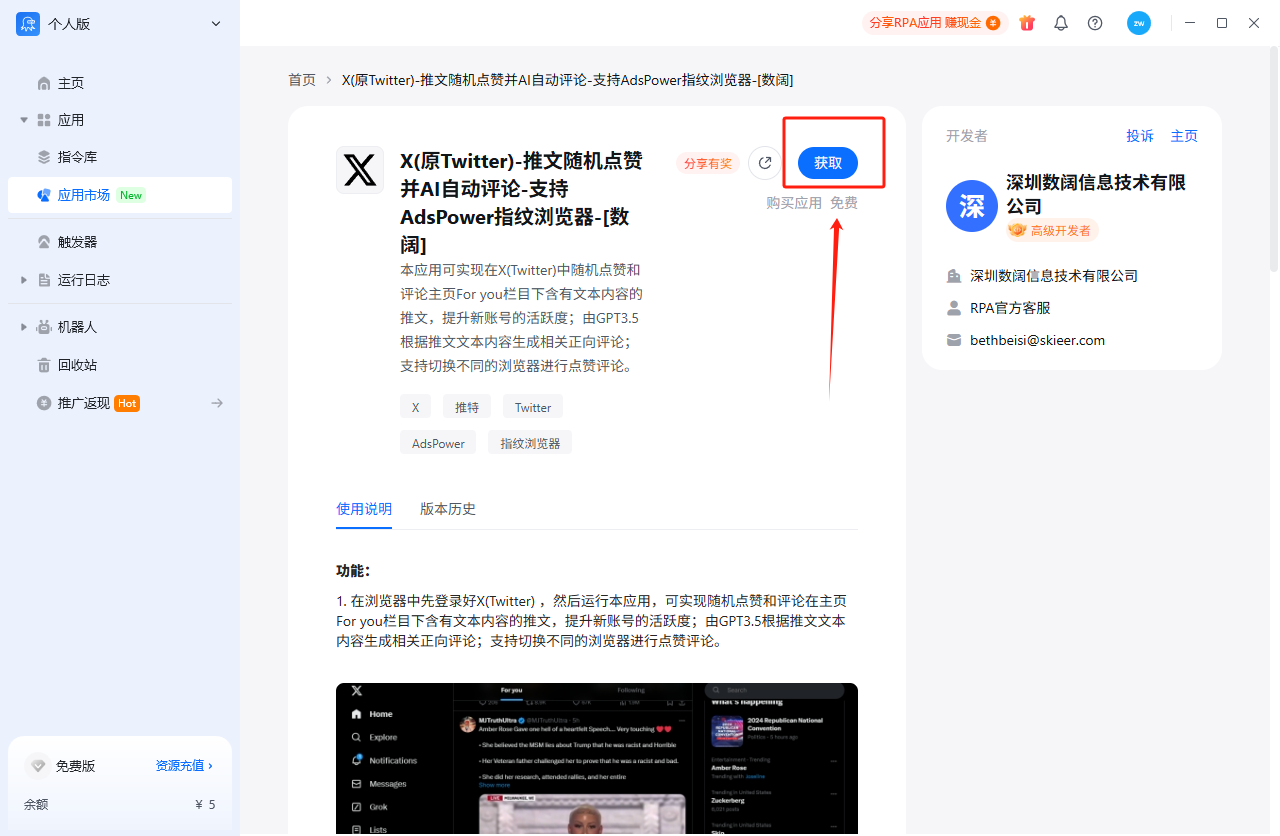Go to 主页 in the sidebar
The image size is (1280, 836).
click(71, 83)
